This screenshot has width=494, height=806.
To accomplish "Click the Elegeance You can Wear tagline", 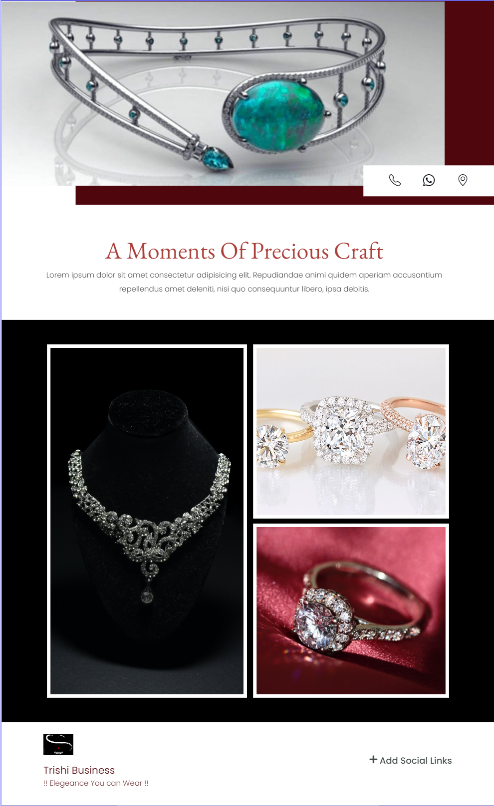I will pos(96,783).
